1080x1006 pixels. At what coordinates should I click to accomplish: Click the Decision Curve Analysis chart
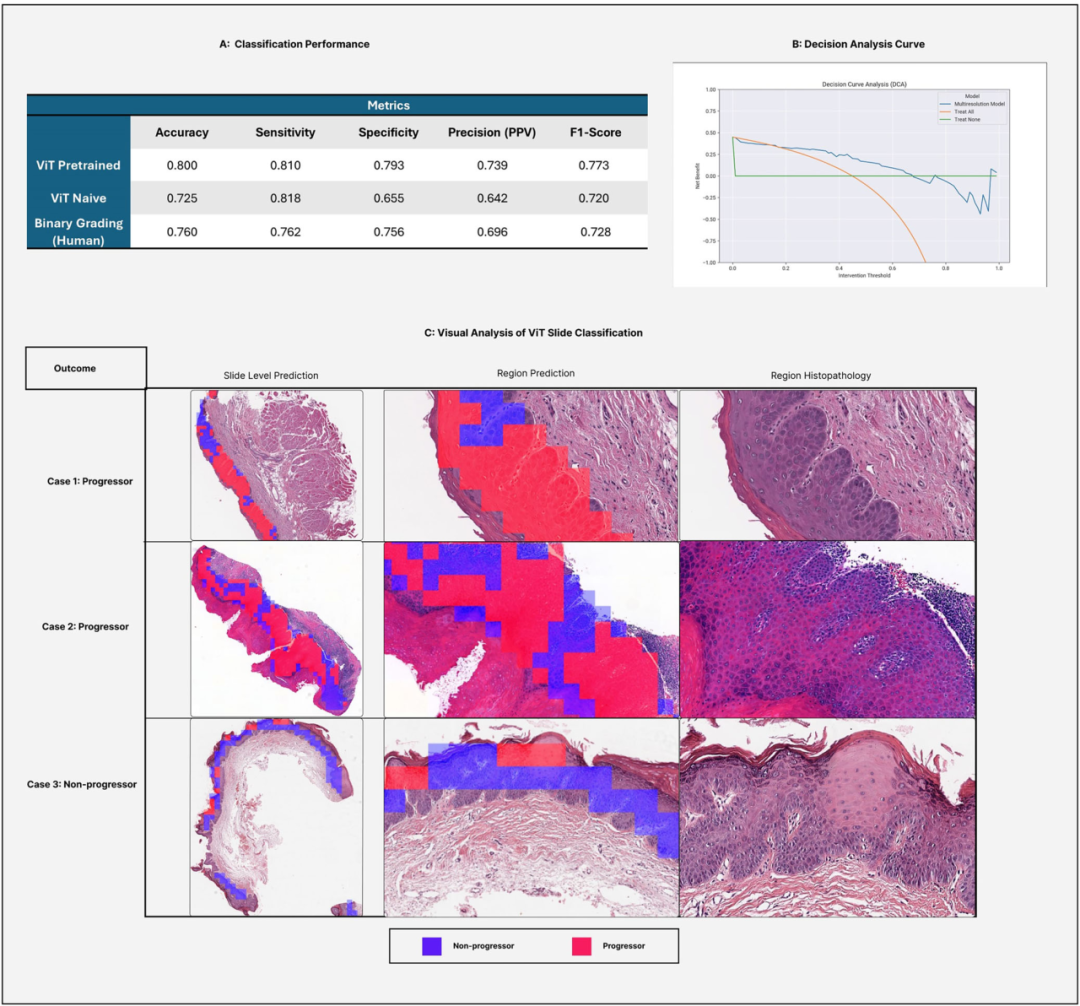859,175
